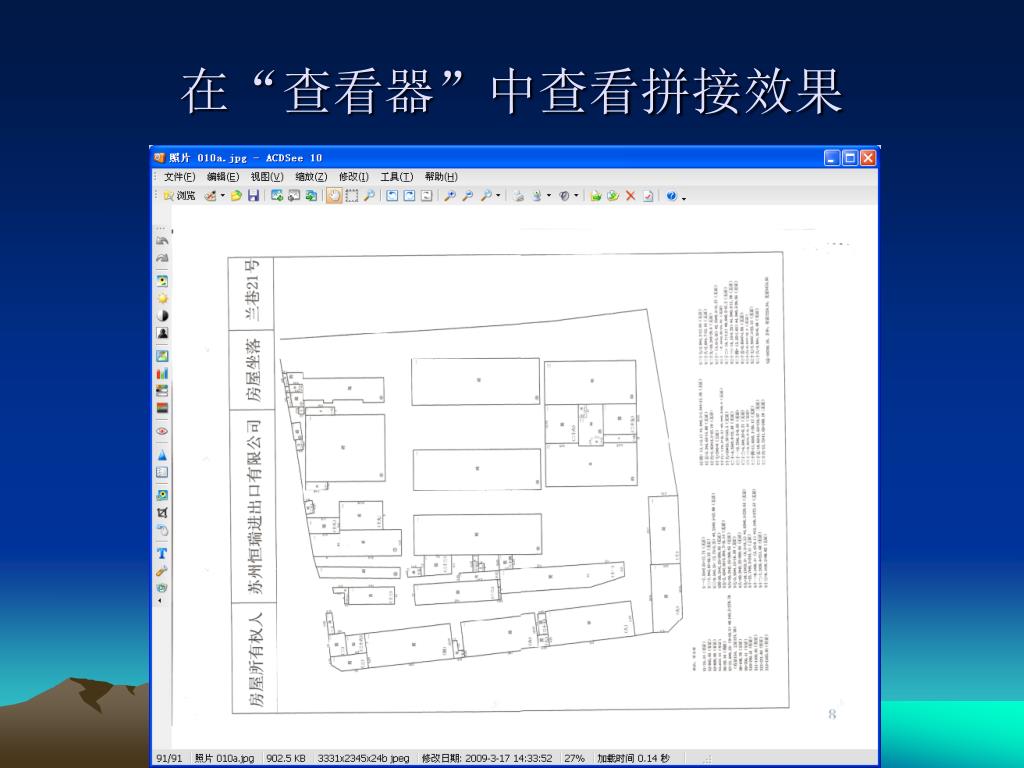Image resolution: width=1024 pixels, height=768 pixels.
Task: Click the move-to-folder icon
Action: click(x=596, y=195)
